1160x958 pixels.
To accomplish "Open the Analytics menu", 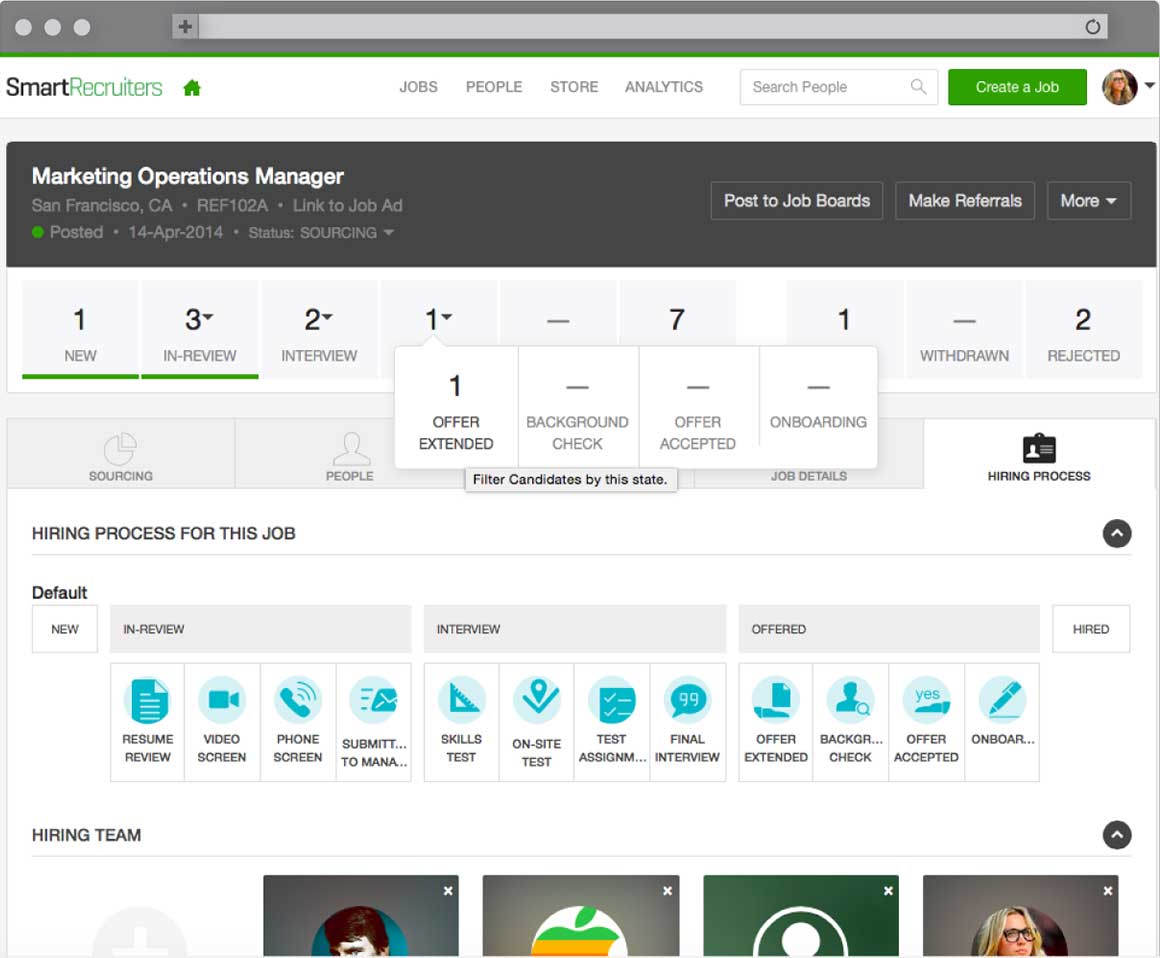I will (664, 87).
